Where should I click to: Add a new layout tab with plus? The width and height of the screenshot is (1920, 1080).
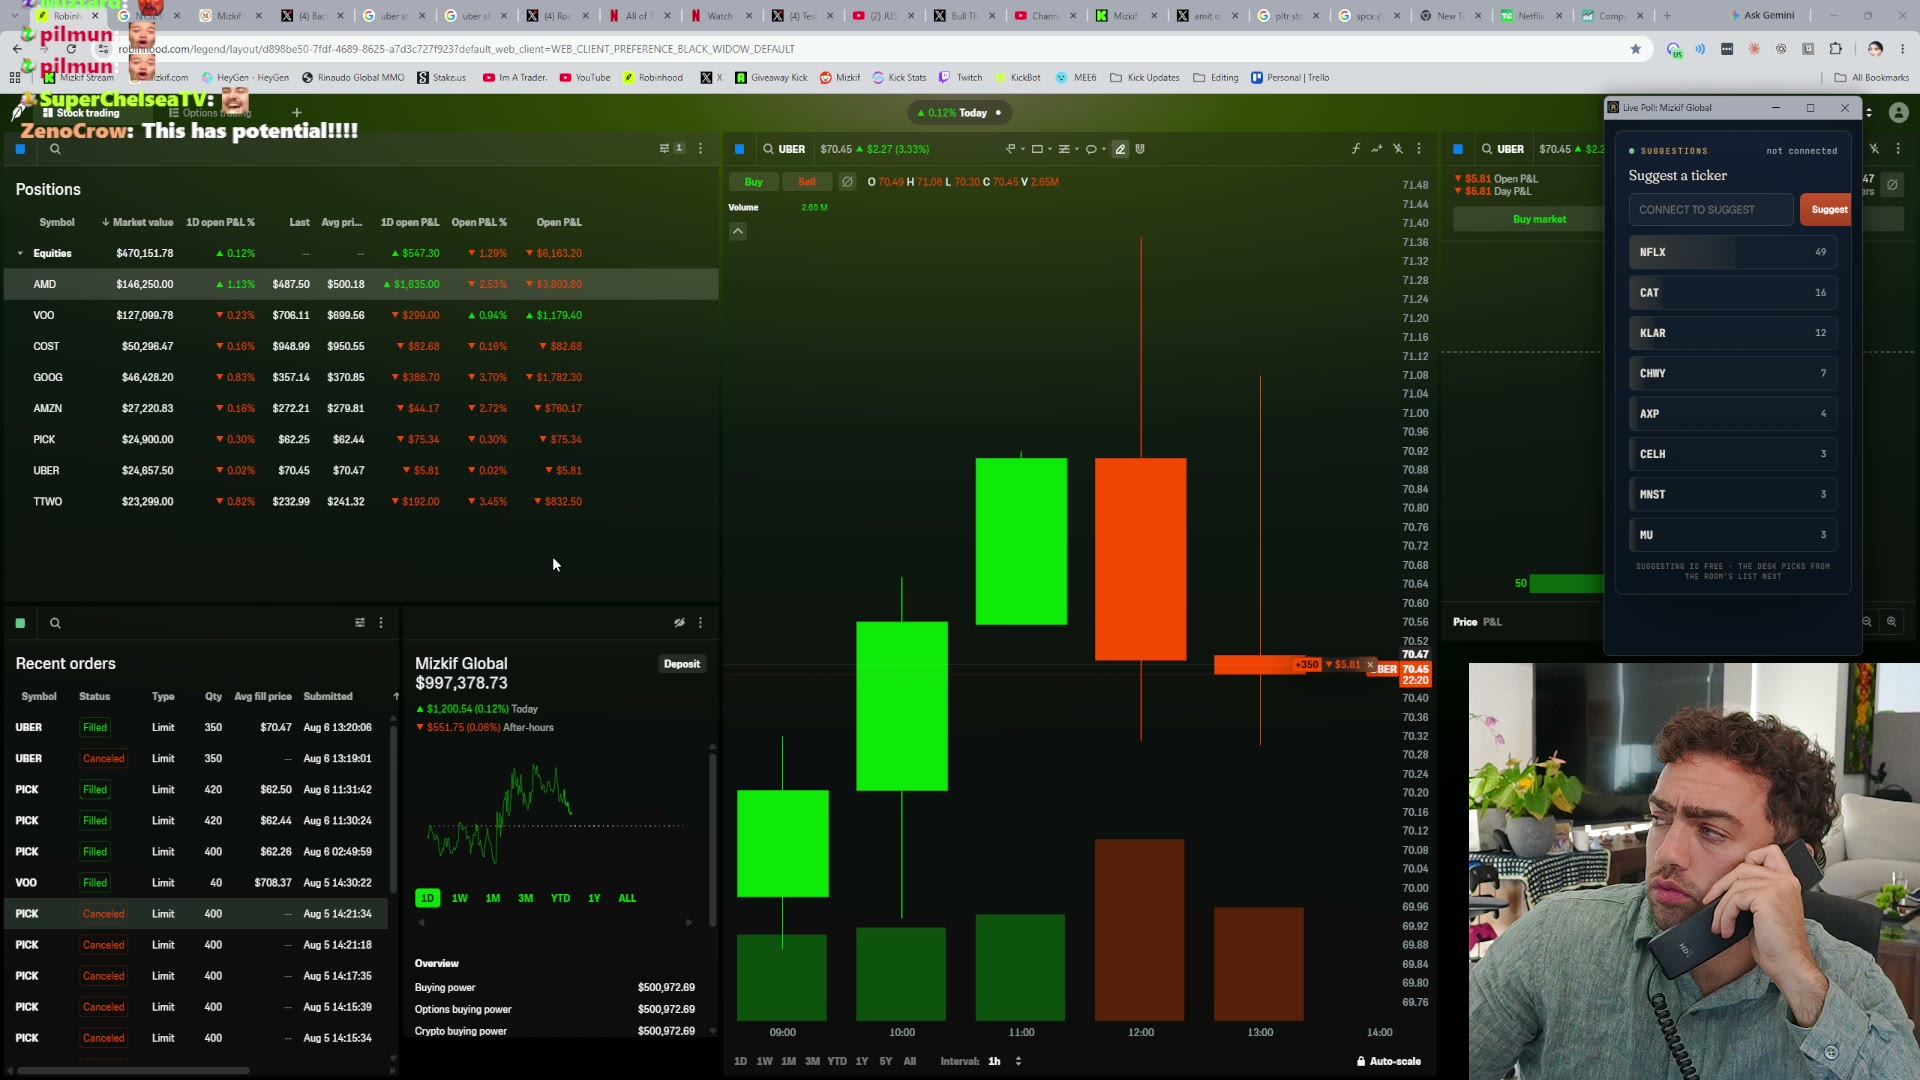[296, 113]
